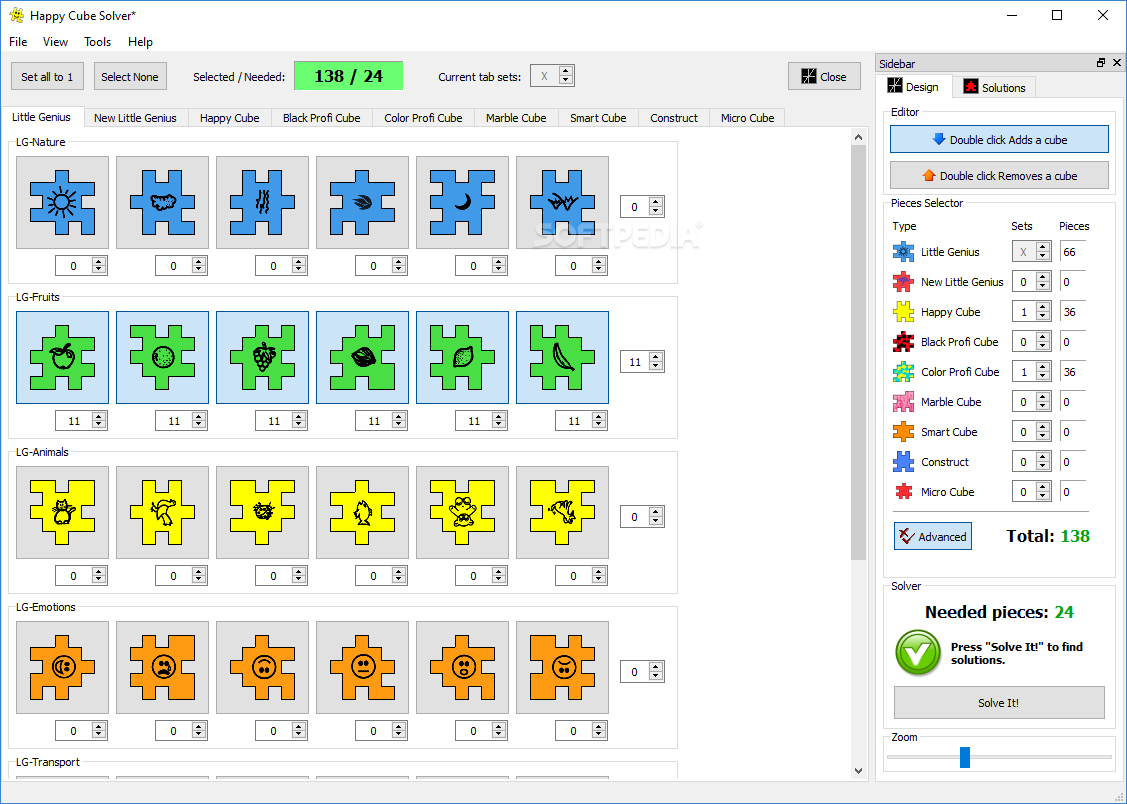Click the Micro Cube red type icon
This screenshot has height=804, width=1127.
point(903,492)
